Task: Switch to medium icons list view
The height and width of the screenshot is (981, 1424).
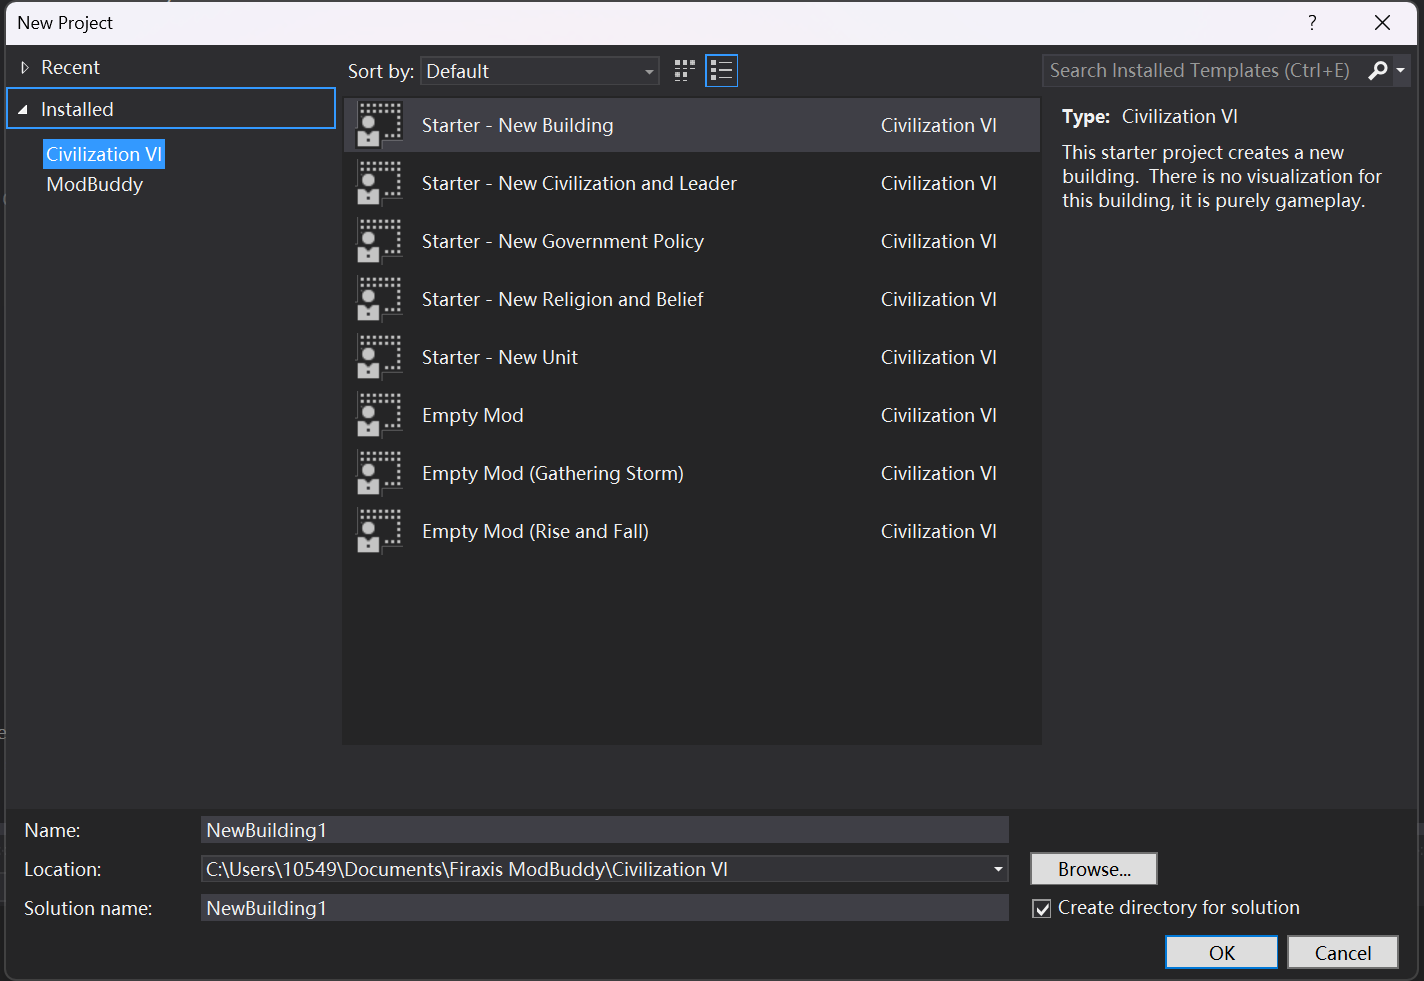Action: point(721,71)
